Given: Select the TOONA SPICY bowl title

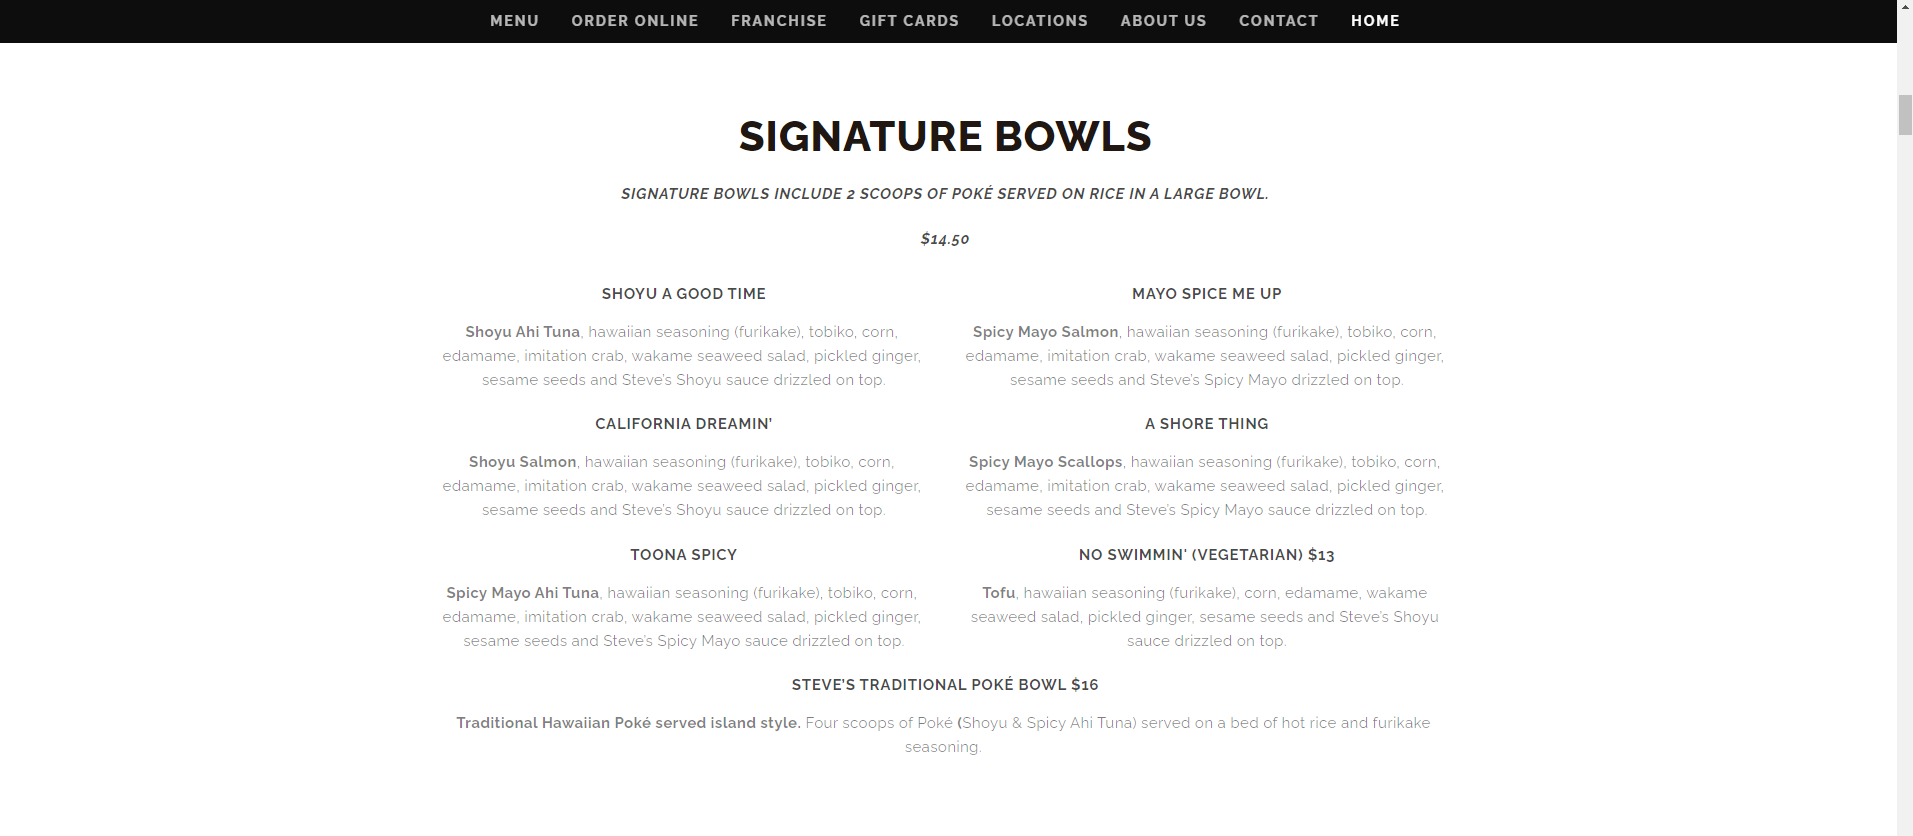Looking at the screenshot, I should pyautogui.click(x=683, y=554).
